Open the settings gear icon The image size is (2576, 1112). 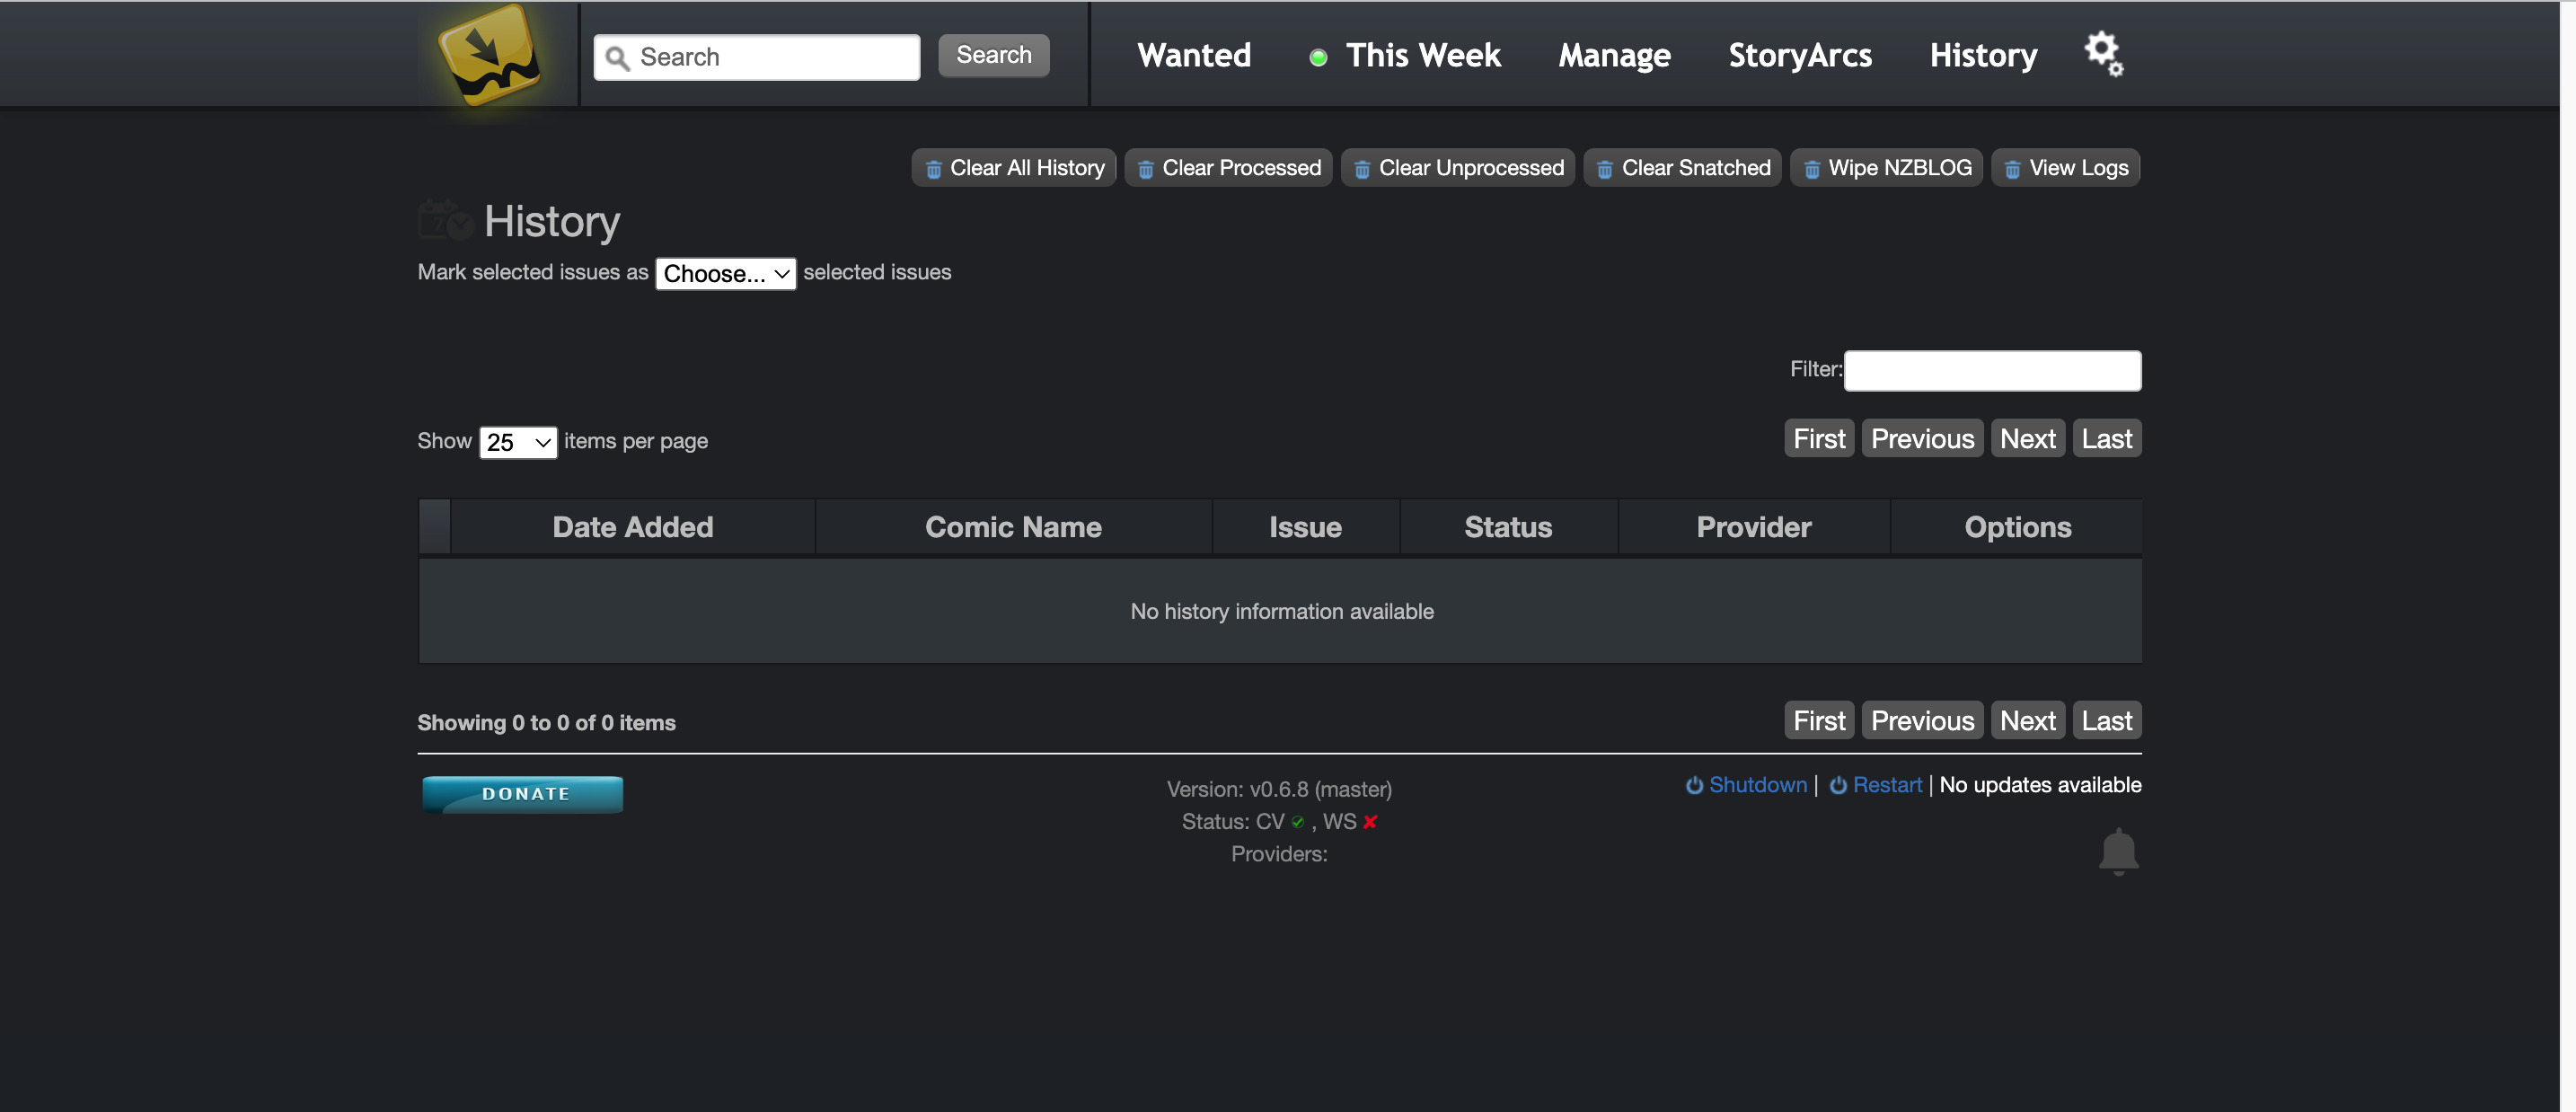click(2103, 53)
